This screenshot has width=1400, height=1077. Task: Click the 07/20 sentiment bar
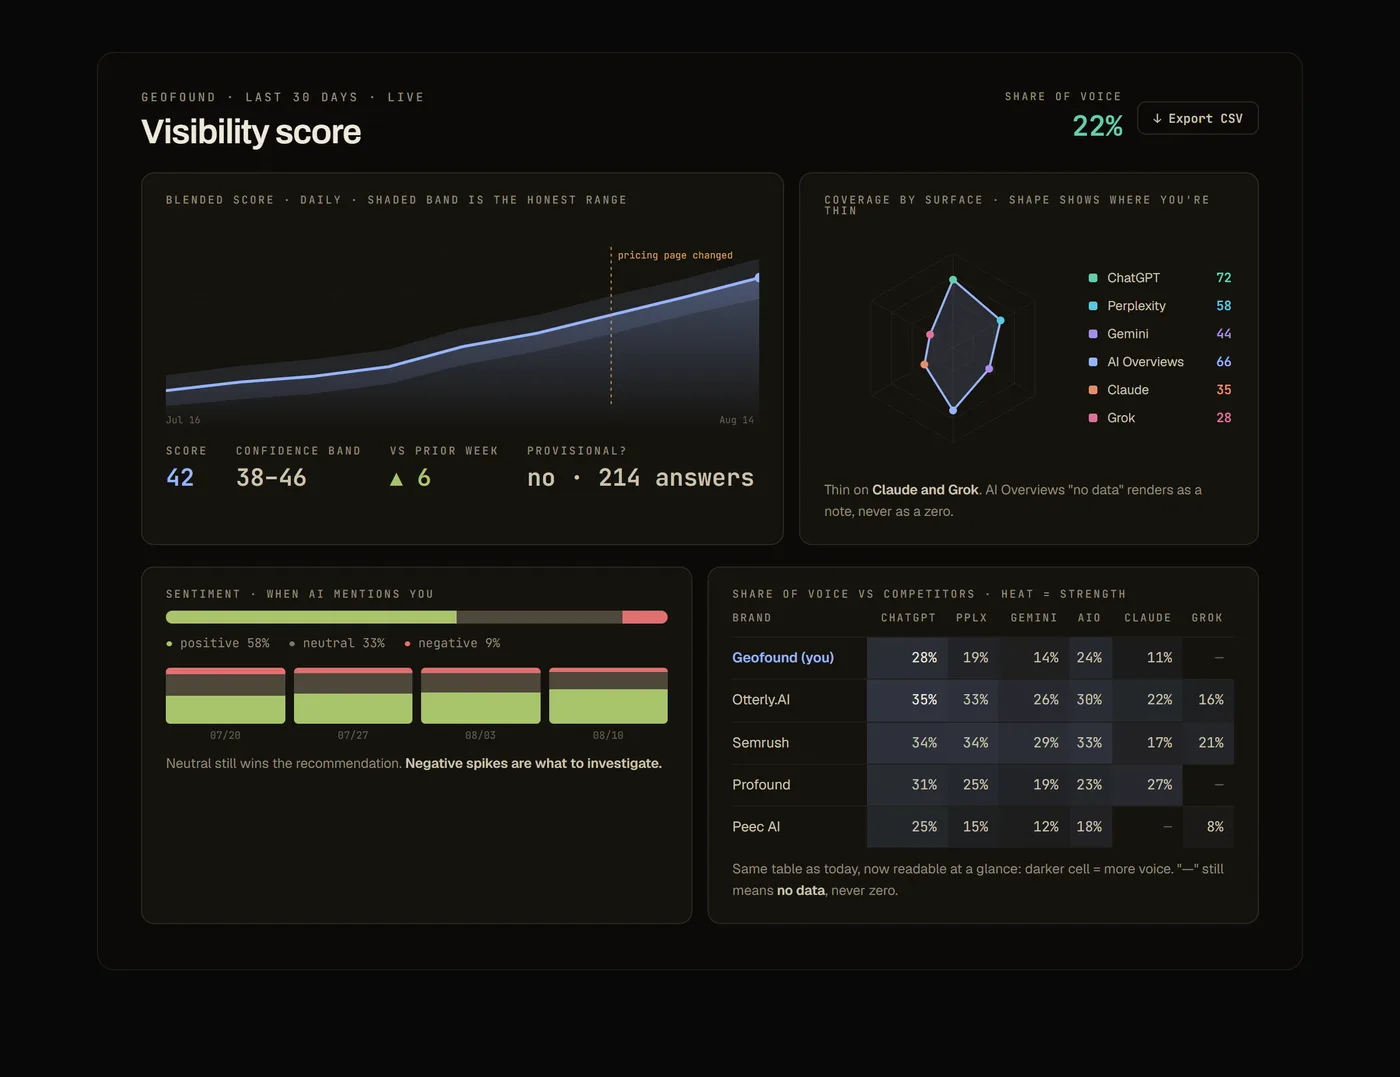pos(225,696)
